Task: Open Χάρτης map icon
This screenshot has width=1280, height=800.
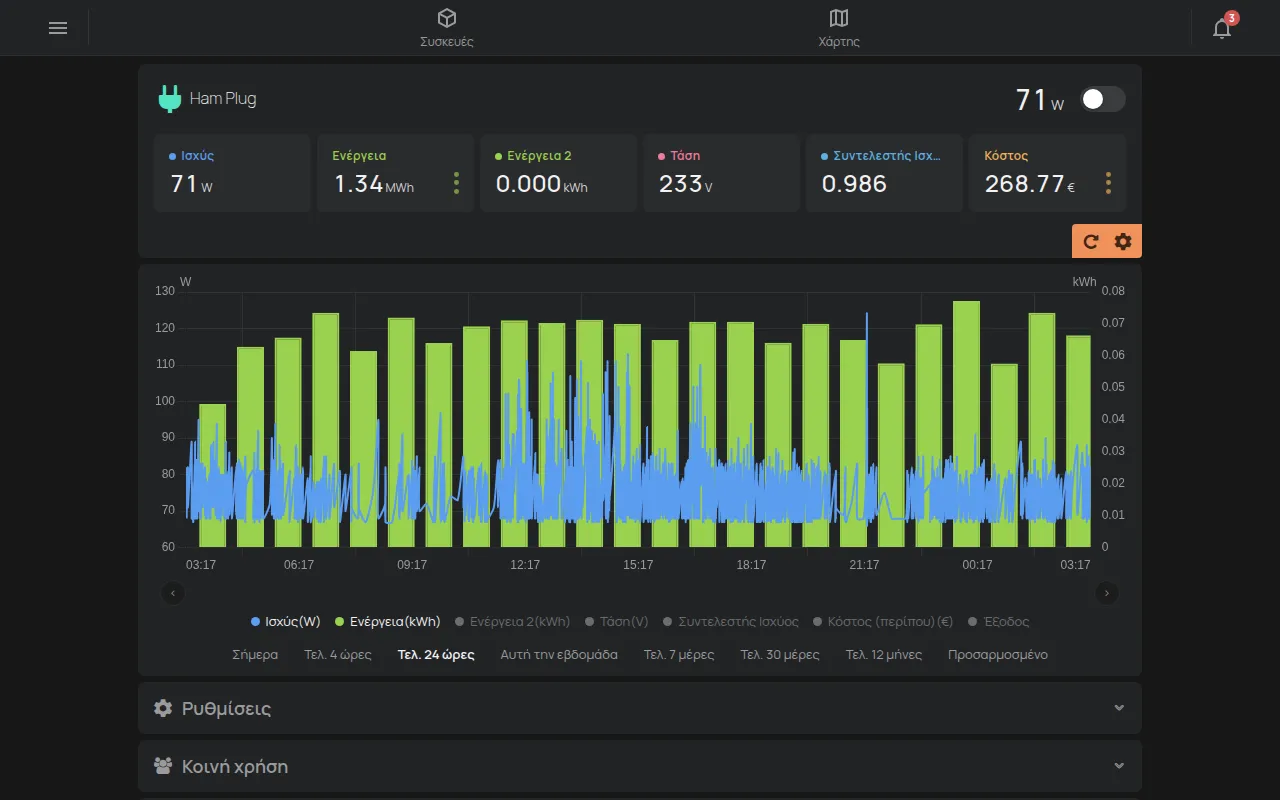Action: point(839,18)
